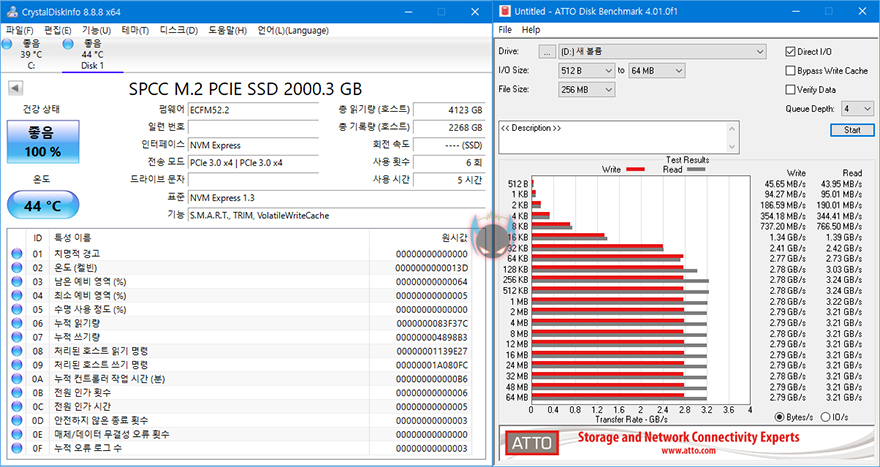
Task: Click the features field S.M.A.R.T., TRIM
Action: point(337,216)
